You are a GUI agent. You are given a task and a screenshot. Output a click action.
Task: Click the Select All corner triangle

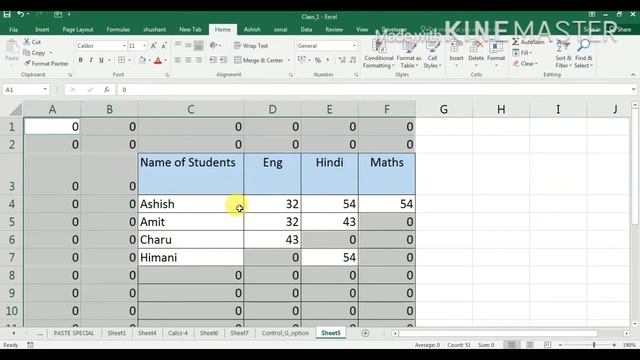(16, 109)
